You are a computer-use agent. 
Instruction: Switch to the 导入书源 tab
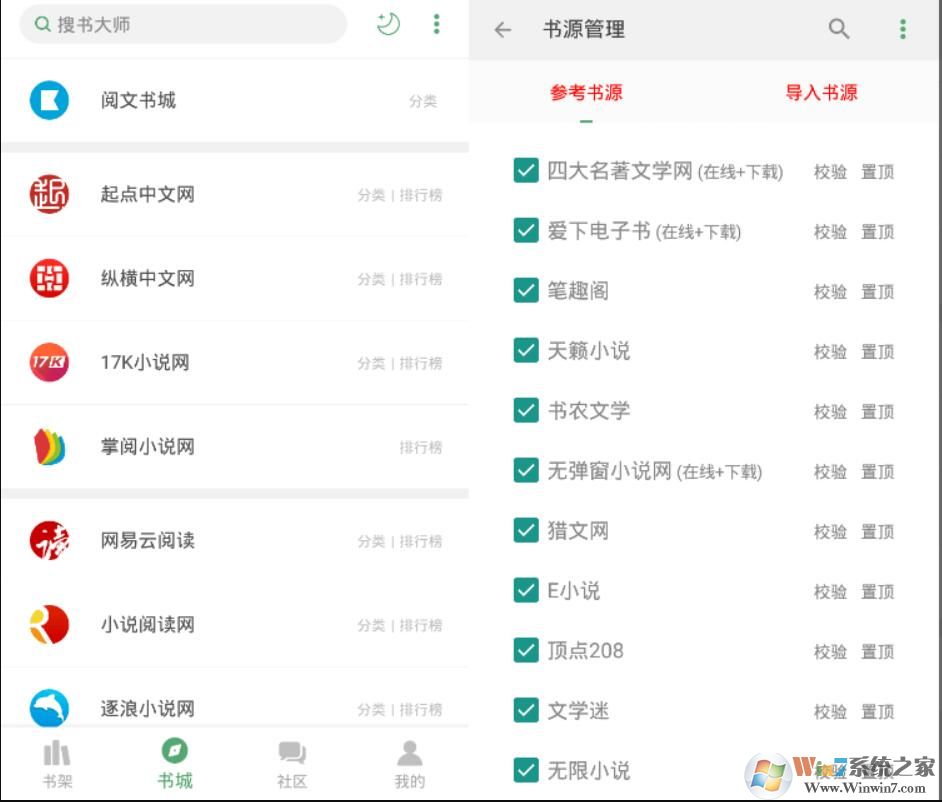[x=820, y=93]
